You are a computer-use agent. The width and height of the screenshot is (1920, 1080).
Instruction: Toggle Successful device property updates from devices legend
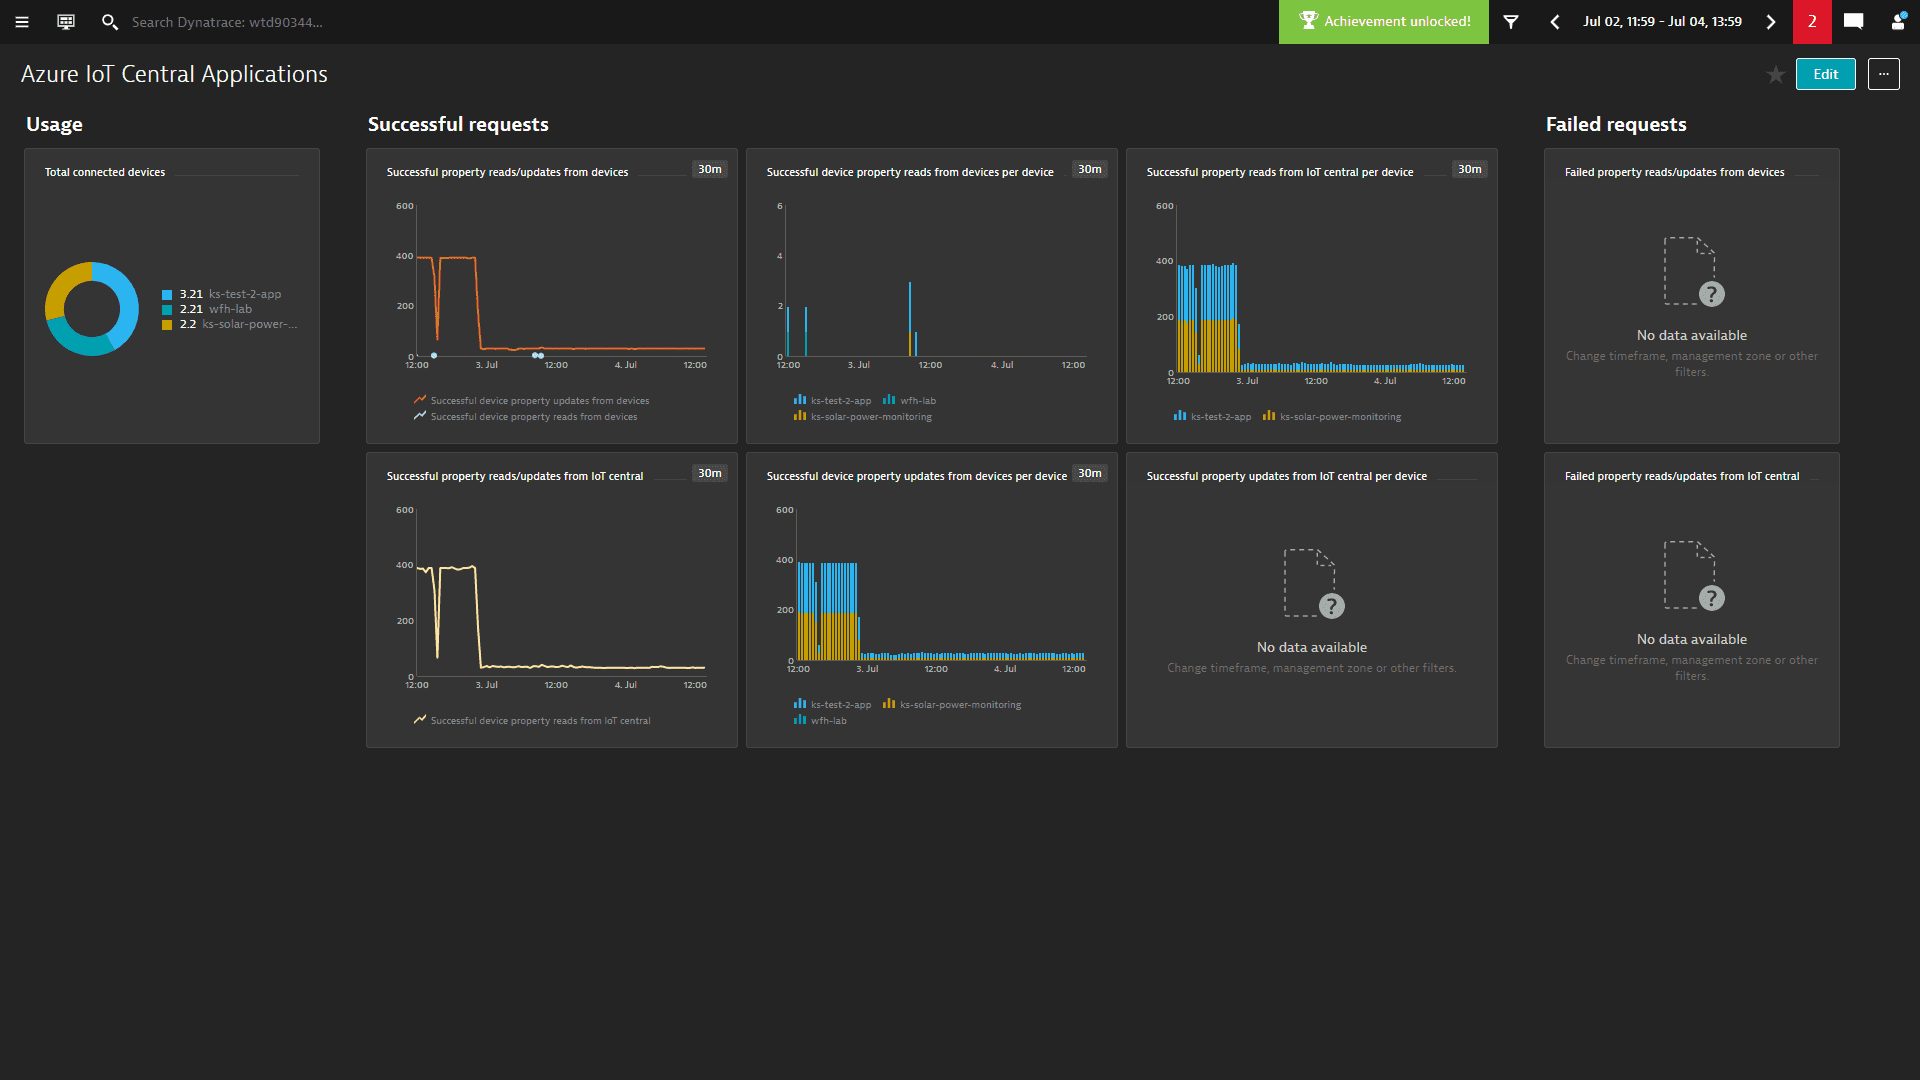(x=531, y=401)
